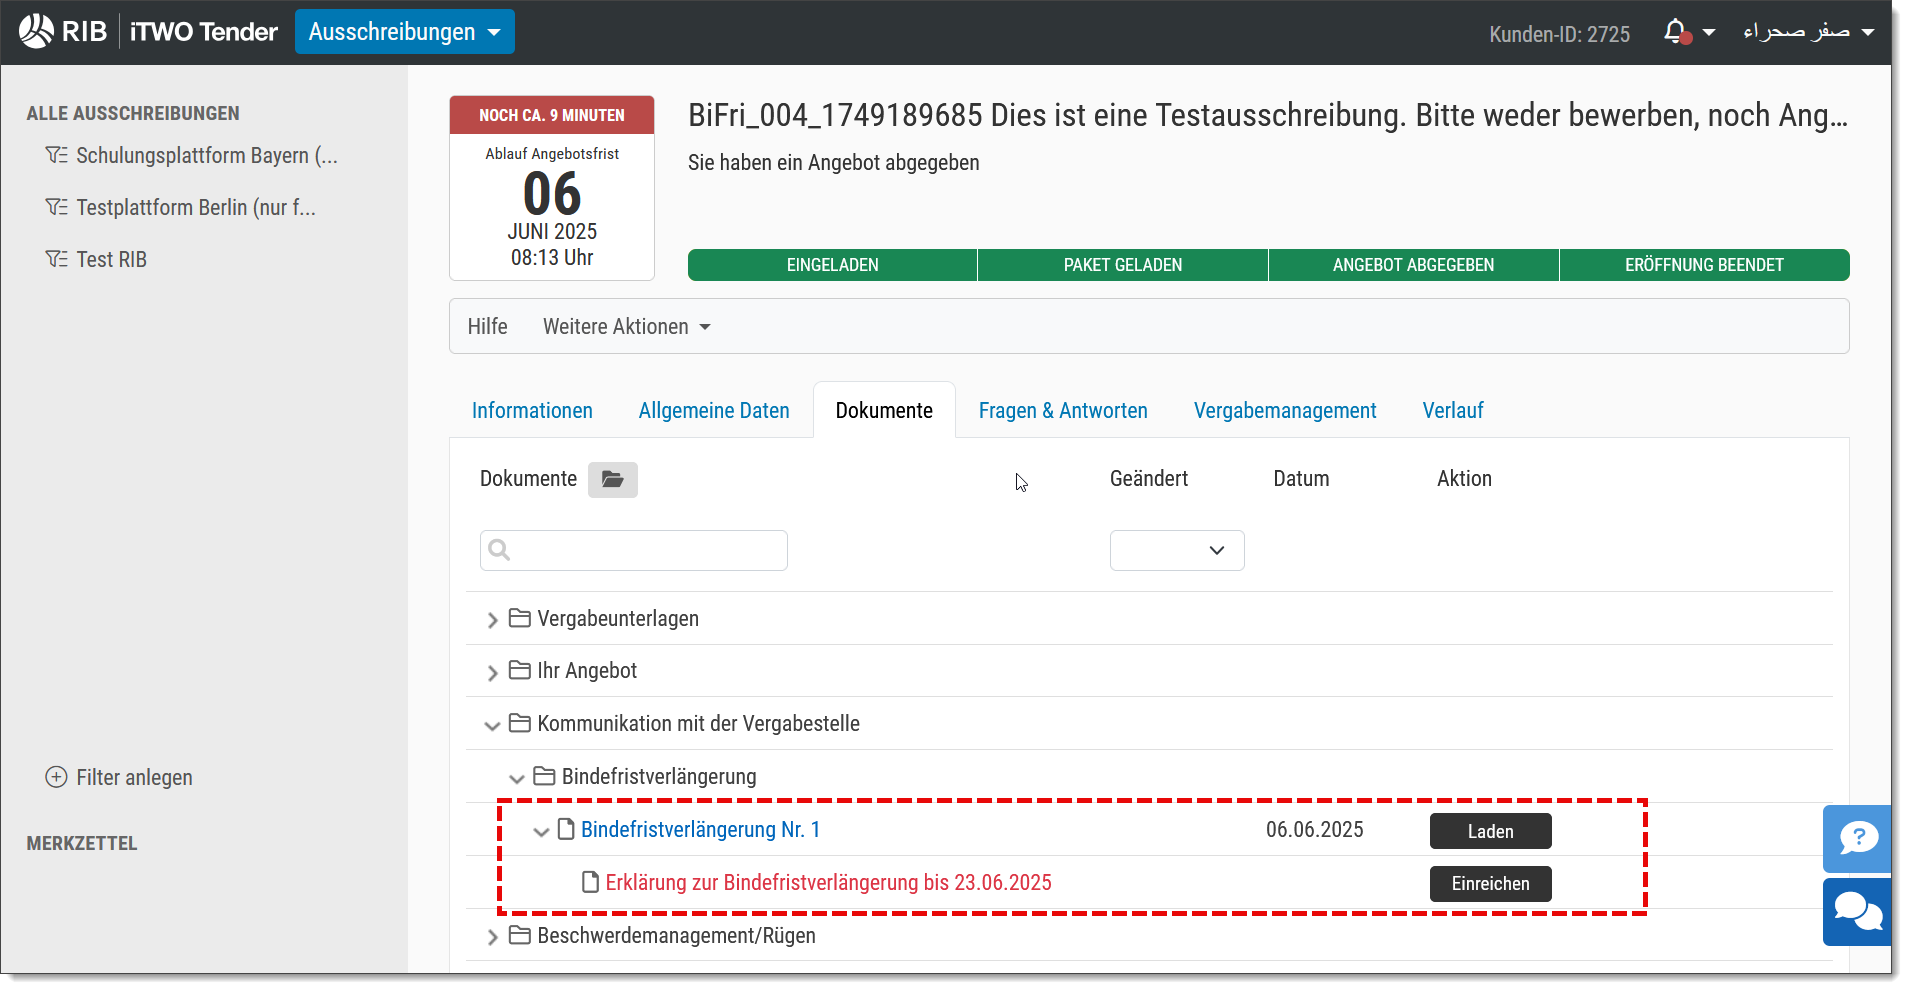This screenshot has height=989, width=1907.
Task: Open the notification bell
Action: coord(1678,32)
